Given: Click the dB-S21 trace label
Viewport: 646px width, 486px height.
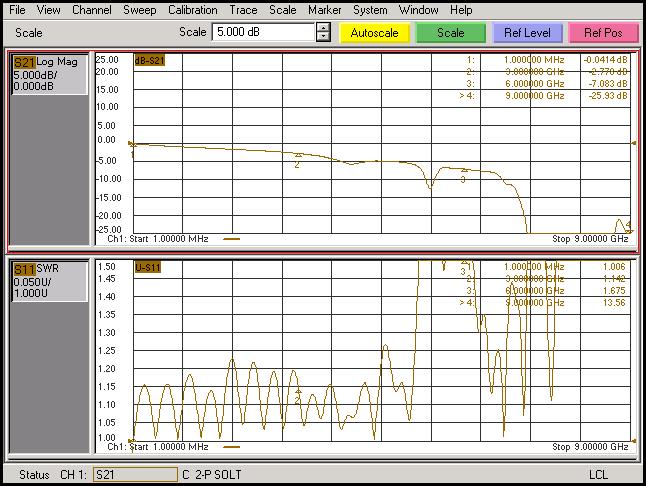Looking at the screenshot, I should (x=150, y=61).
